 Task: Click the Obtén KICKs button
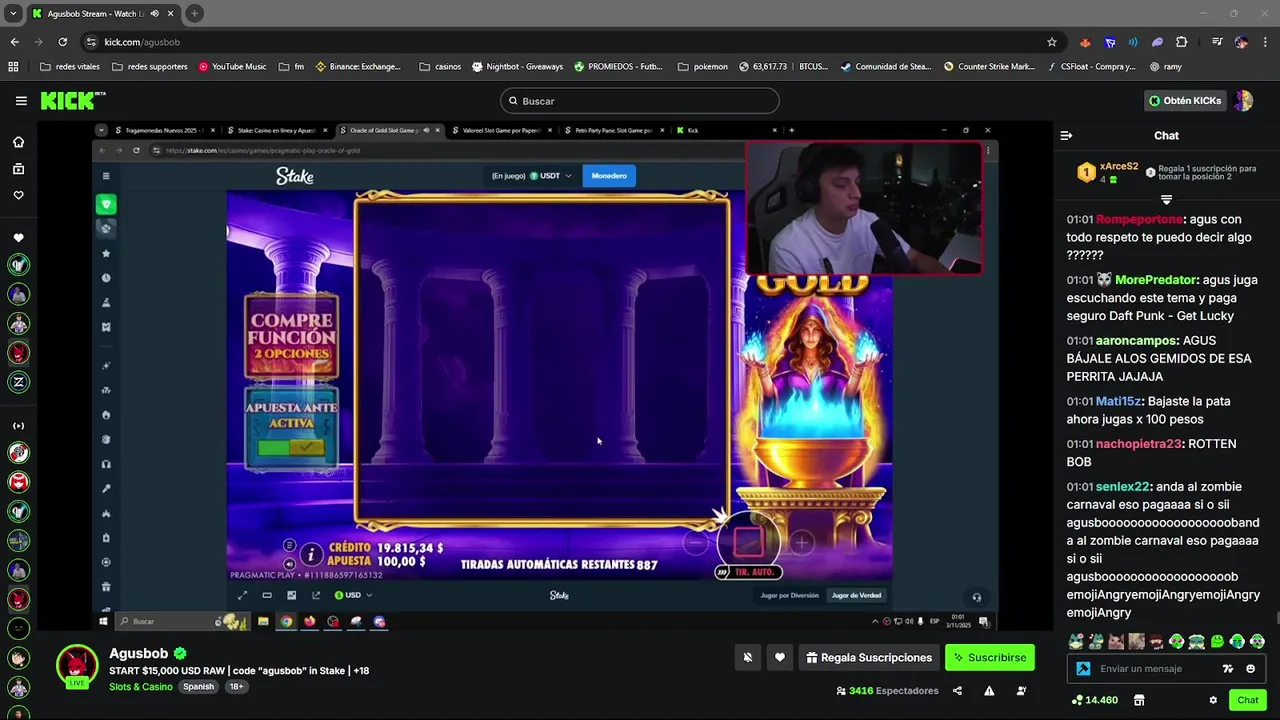tap(1184, 101)
